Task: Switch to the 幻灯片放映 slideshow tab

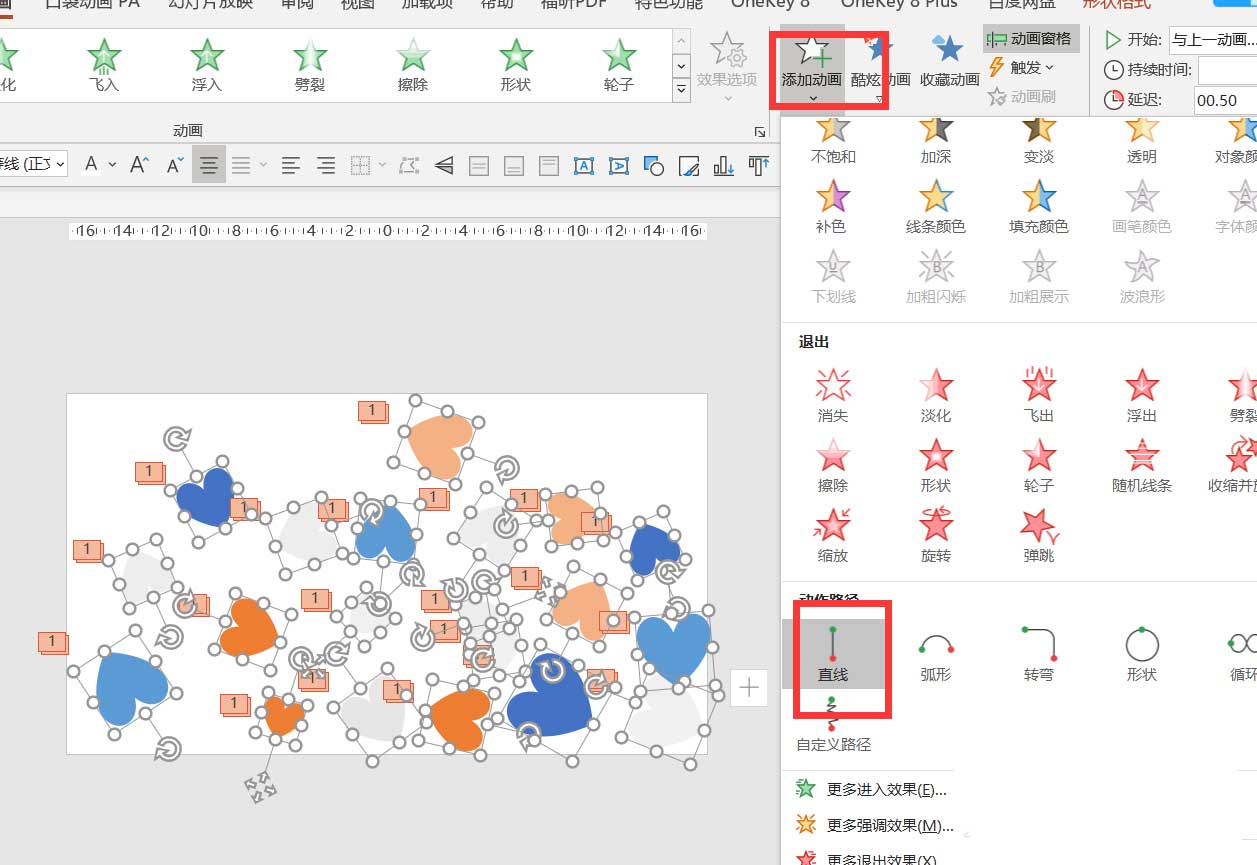Action: [x=210, y=5]
